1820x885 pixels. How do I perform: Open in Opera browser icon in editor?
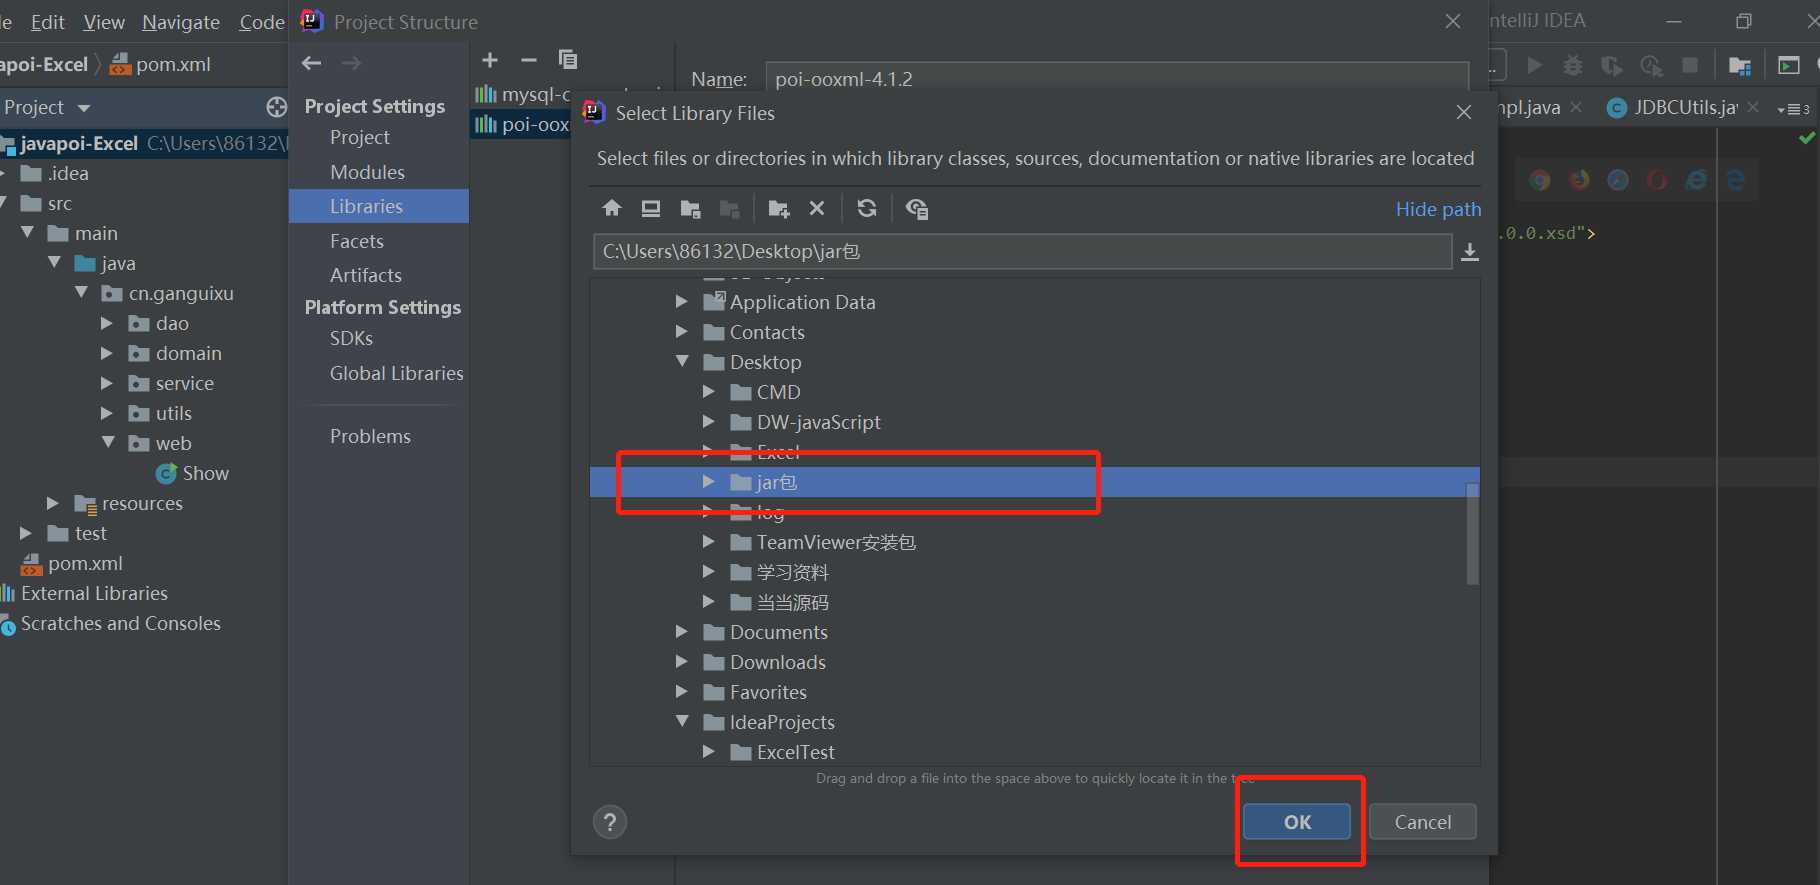(x=1657, y=180)
